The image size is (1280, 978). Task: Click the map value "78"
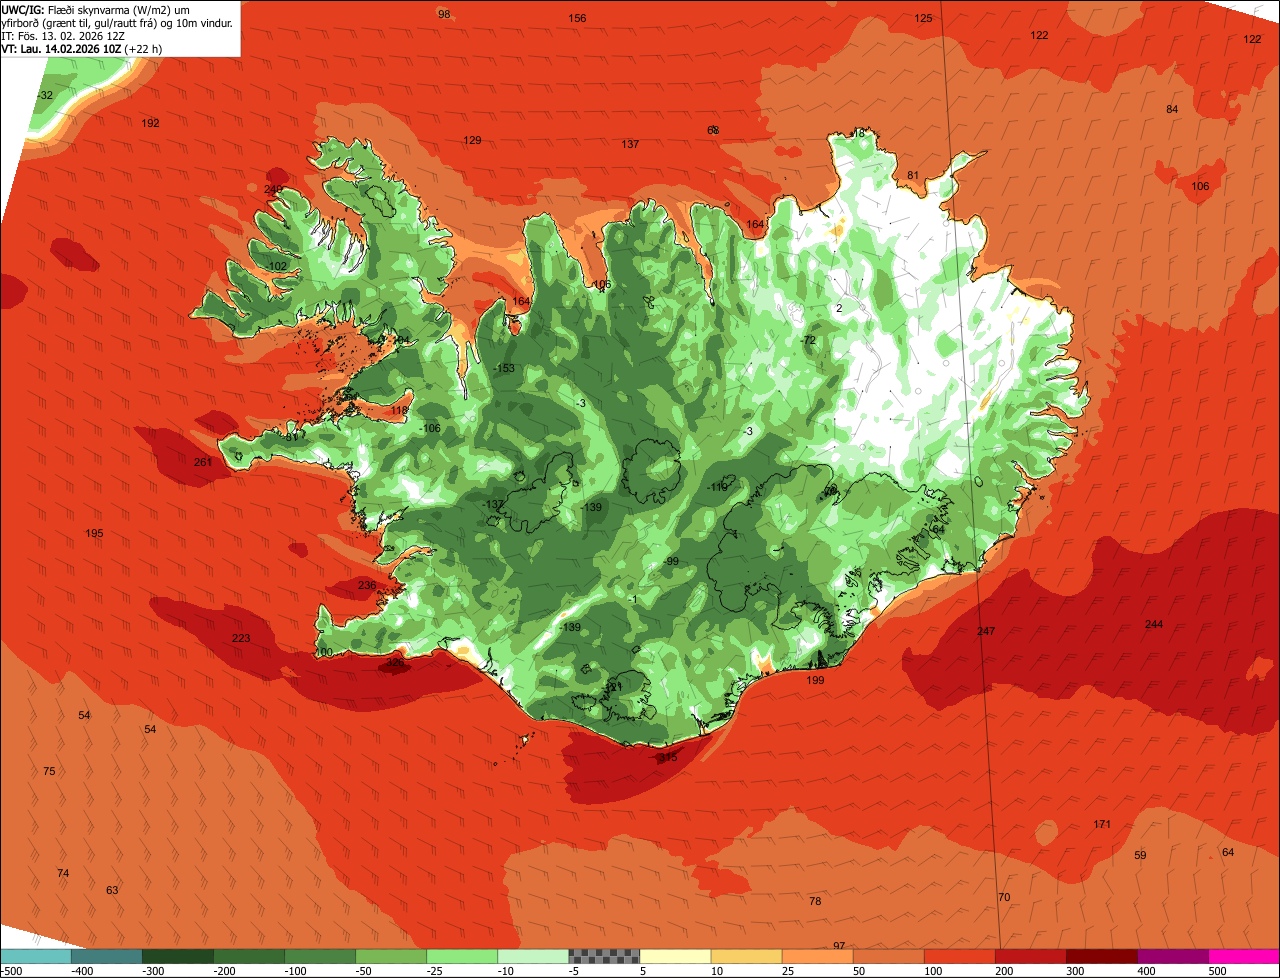click(x=815, y=901)
